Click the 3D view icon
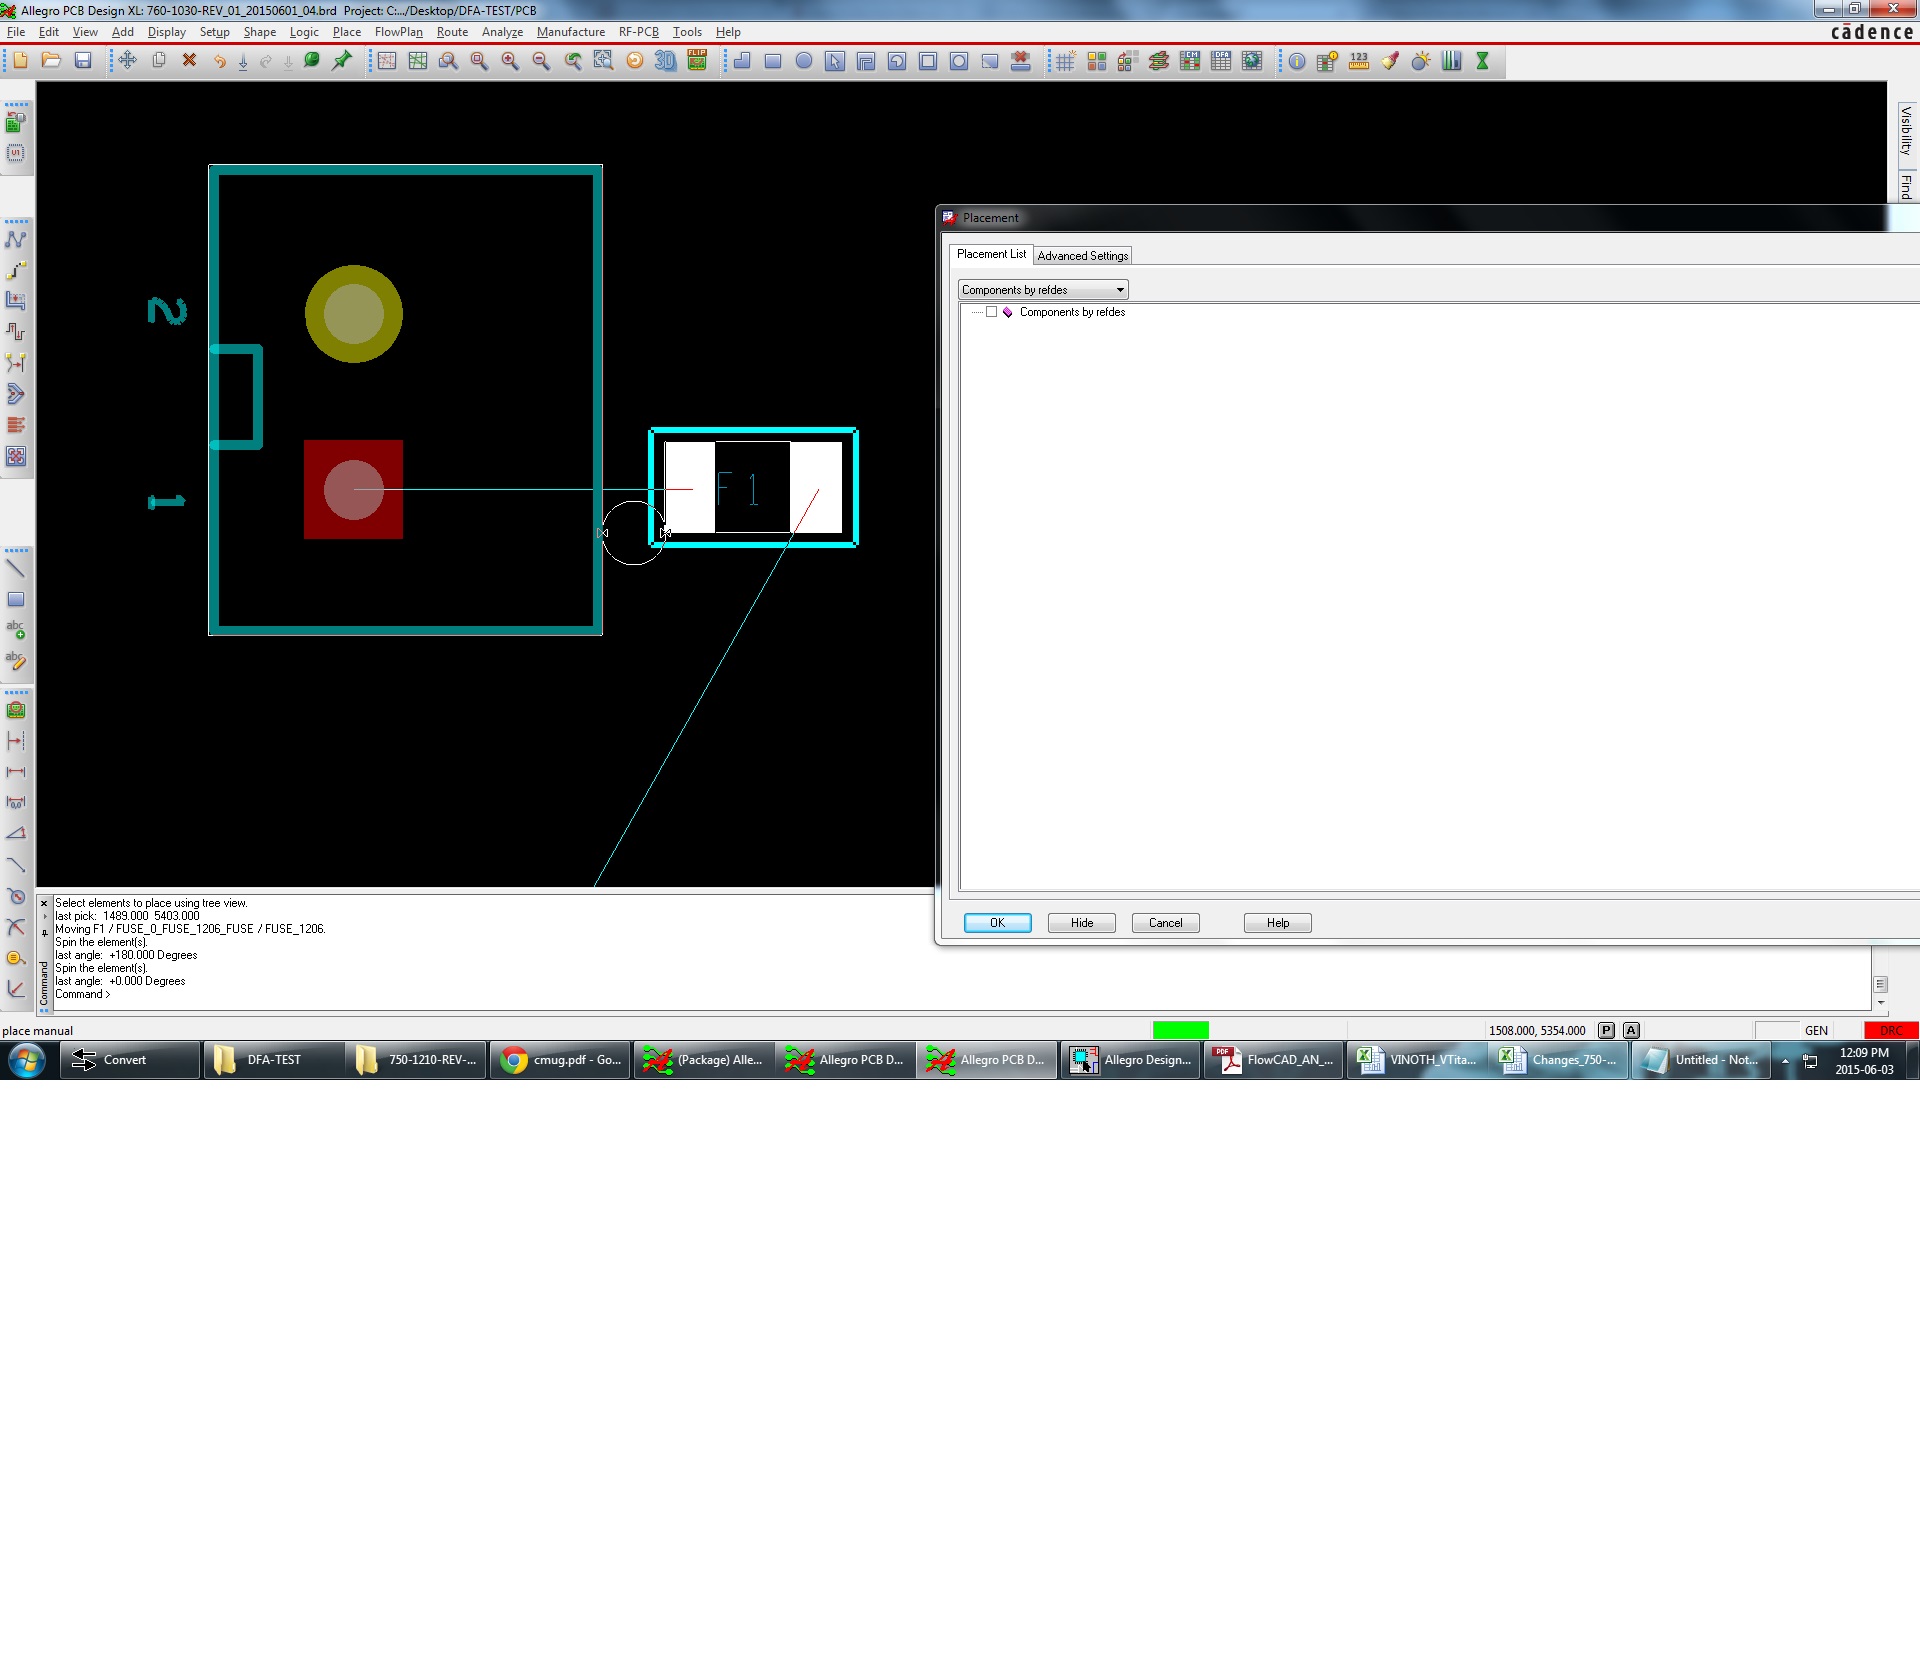The width and height of the screenshot is (1920, 1666). tap(665, 61)
